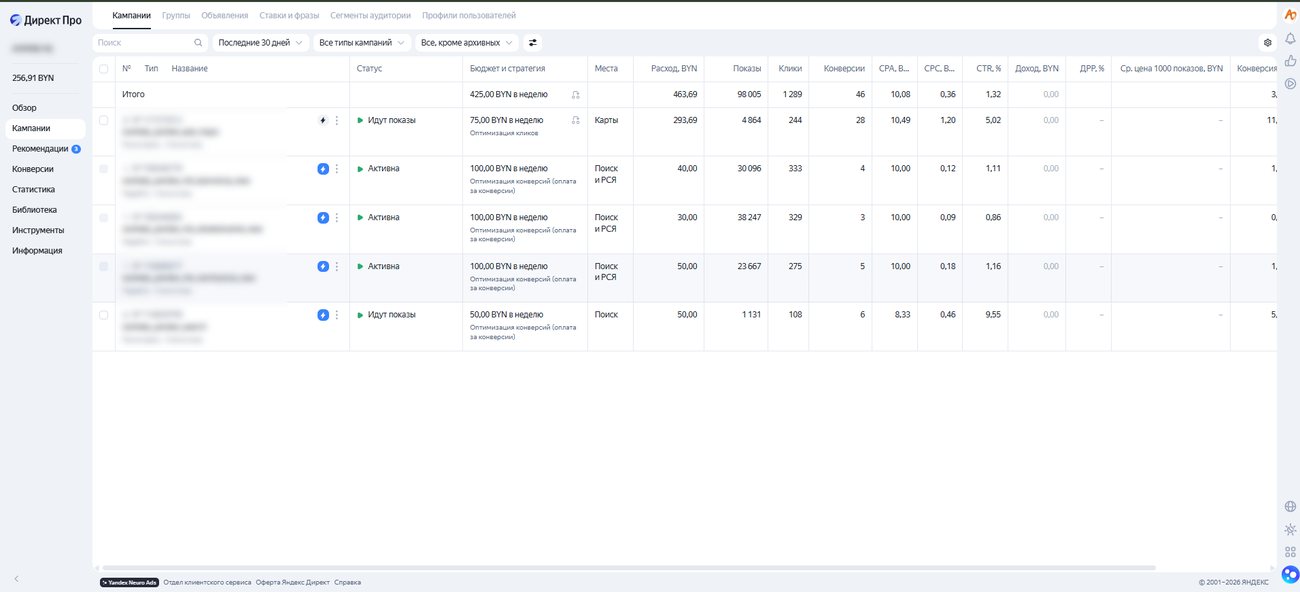The width and height of the screenshot is (1300, 592).
Task: Open the three-dot menu of the Карты campaign
Action: (x=336, y=120)
